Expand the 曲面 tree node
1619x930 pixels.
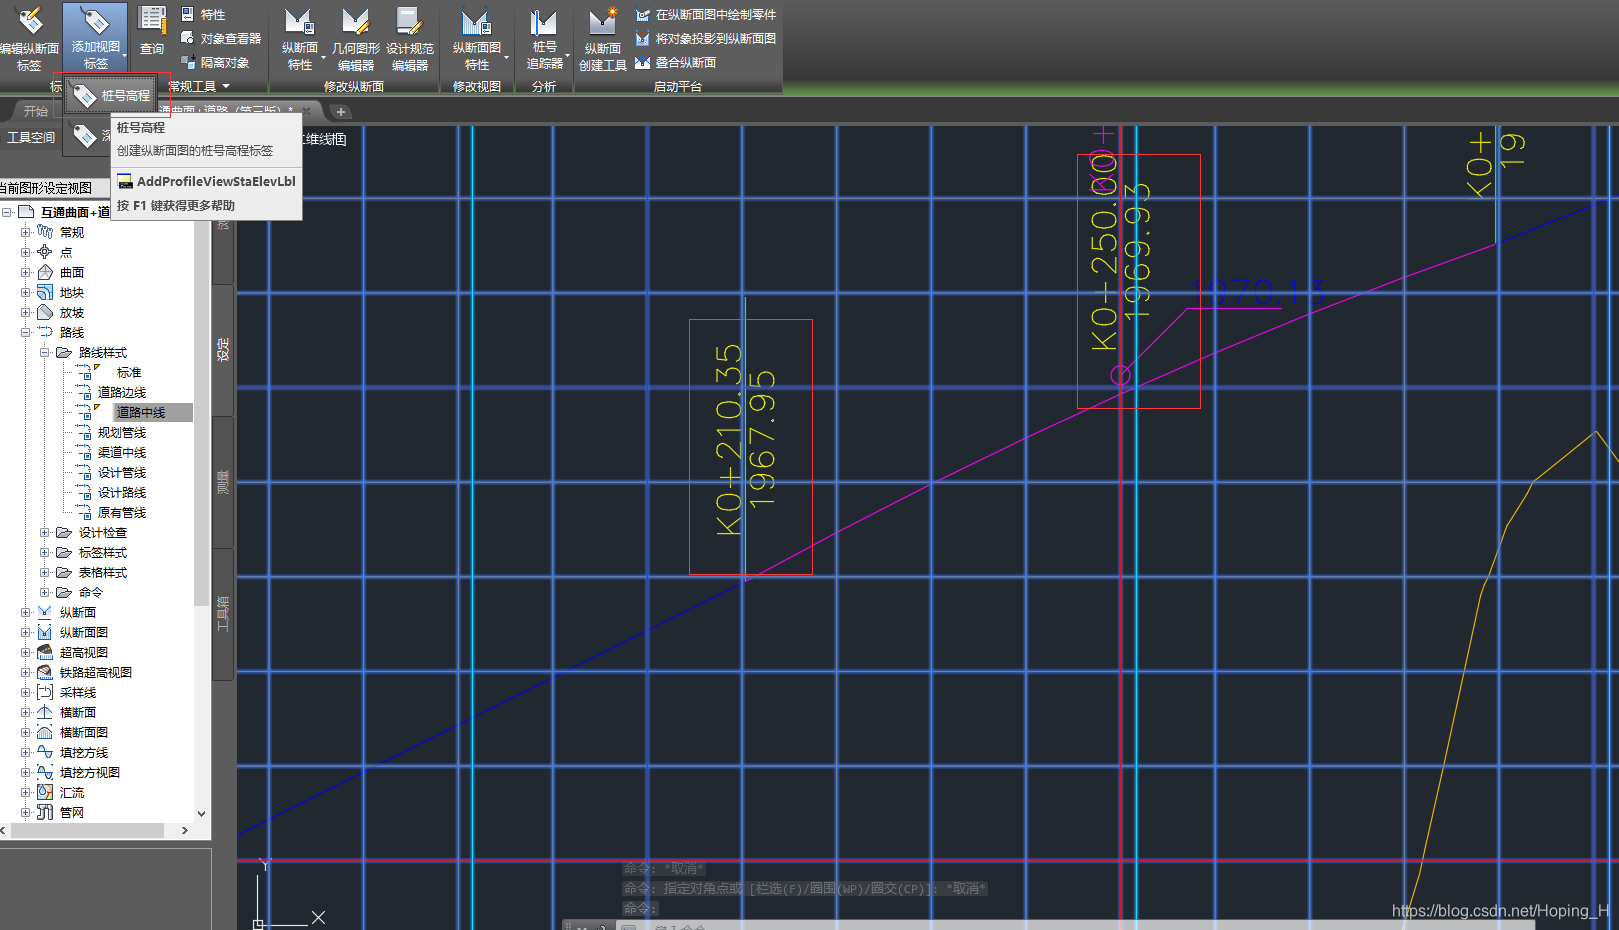tap(26, 272)
